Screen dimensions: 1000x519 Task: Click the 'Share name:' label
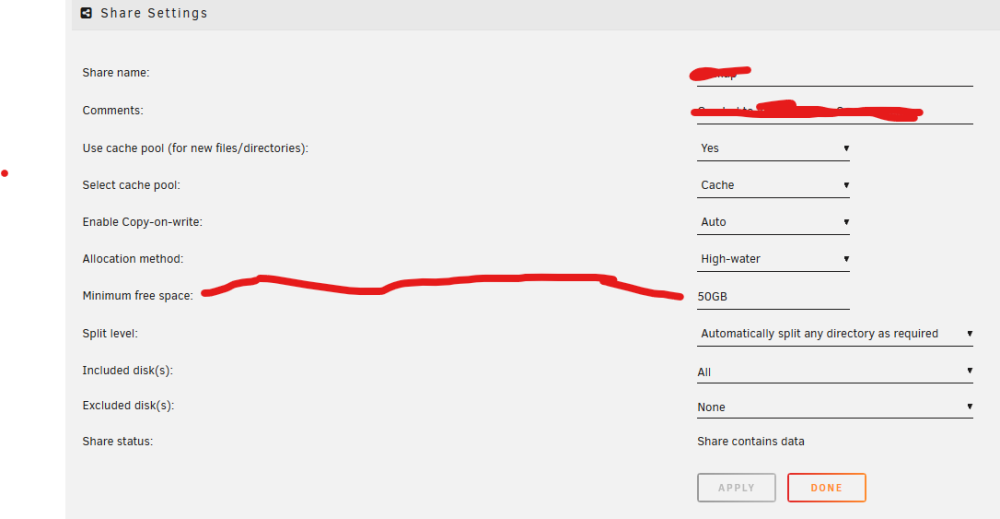click(x=116, y=73)
